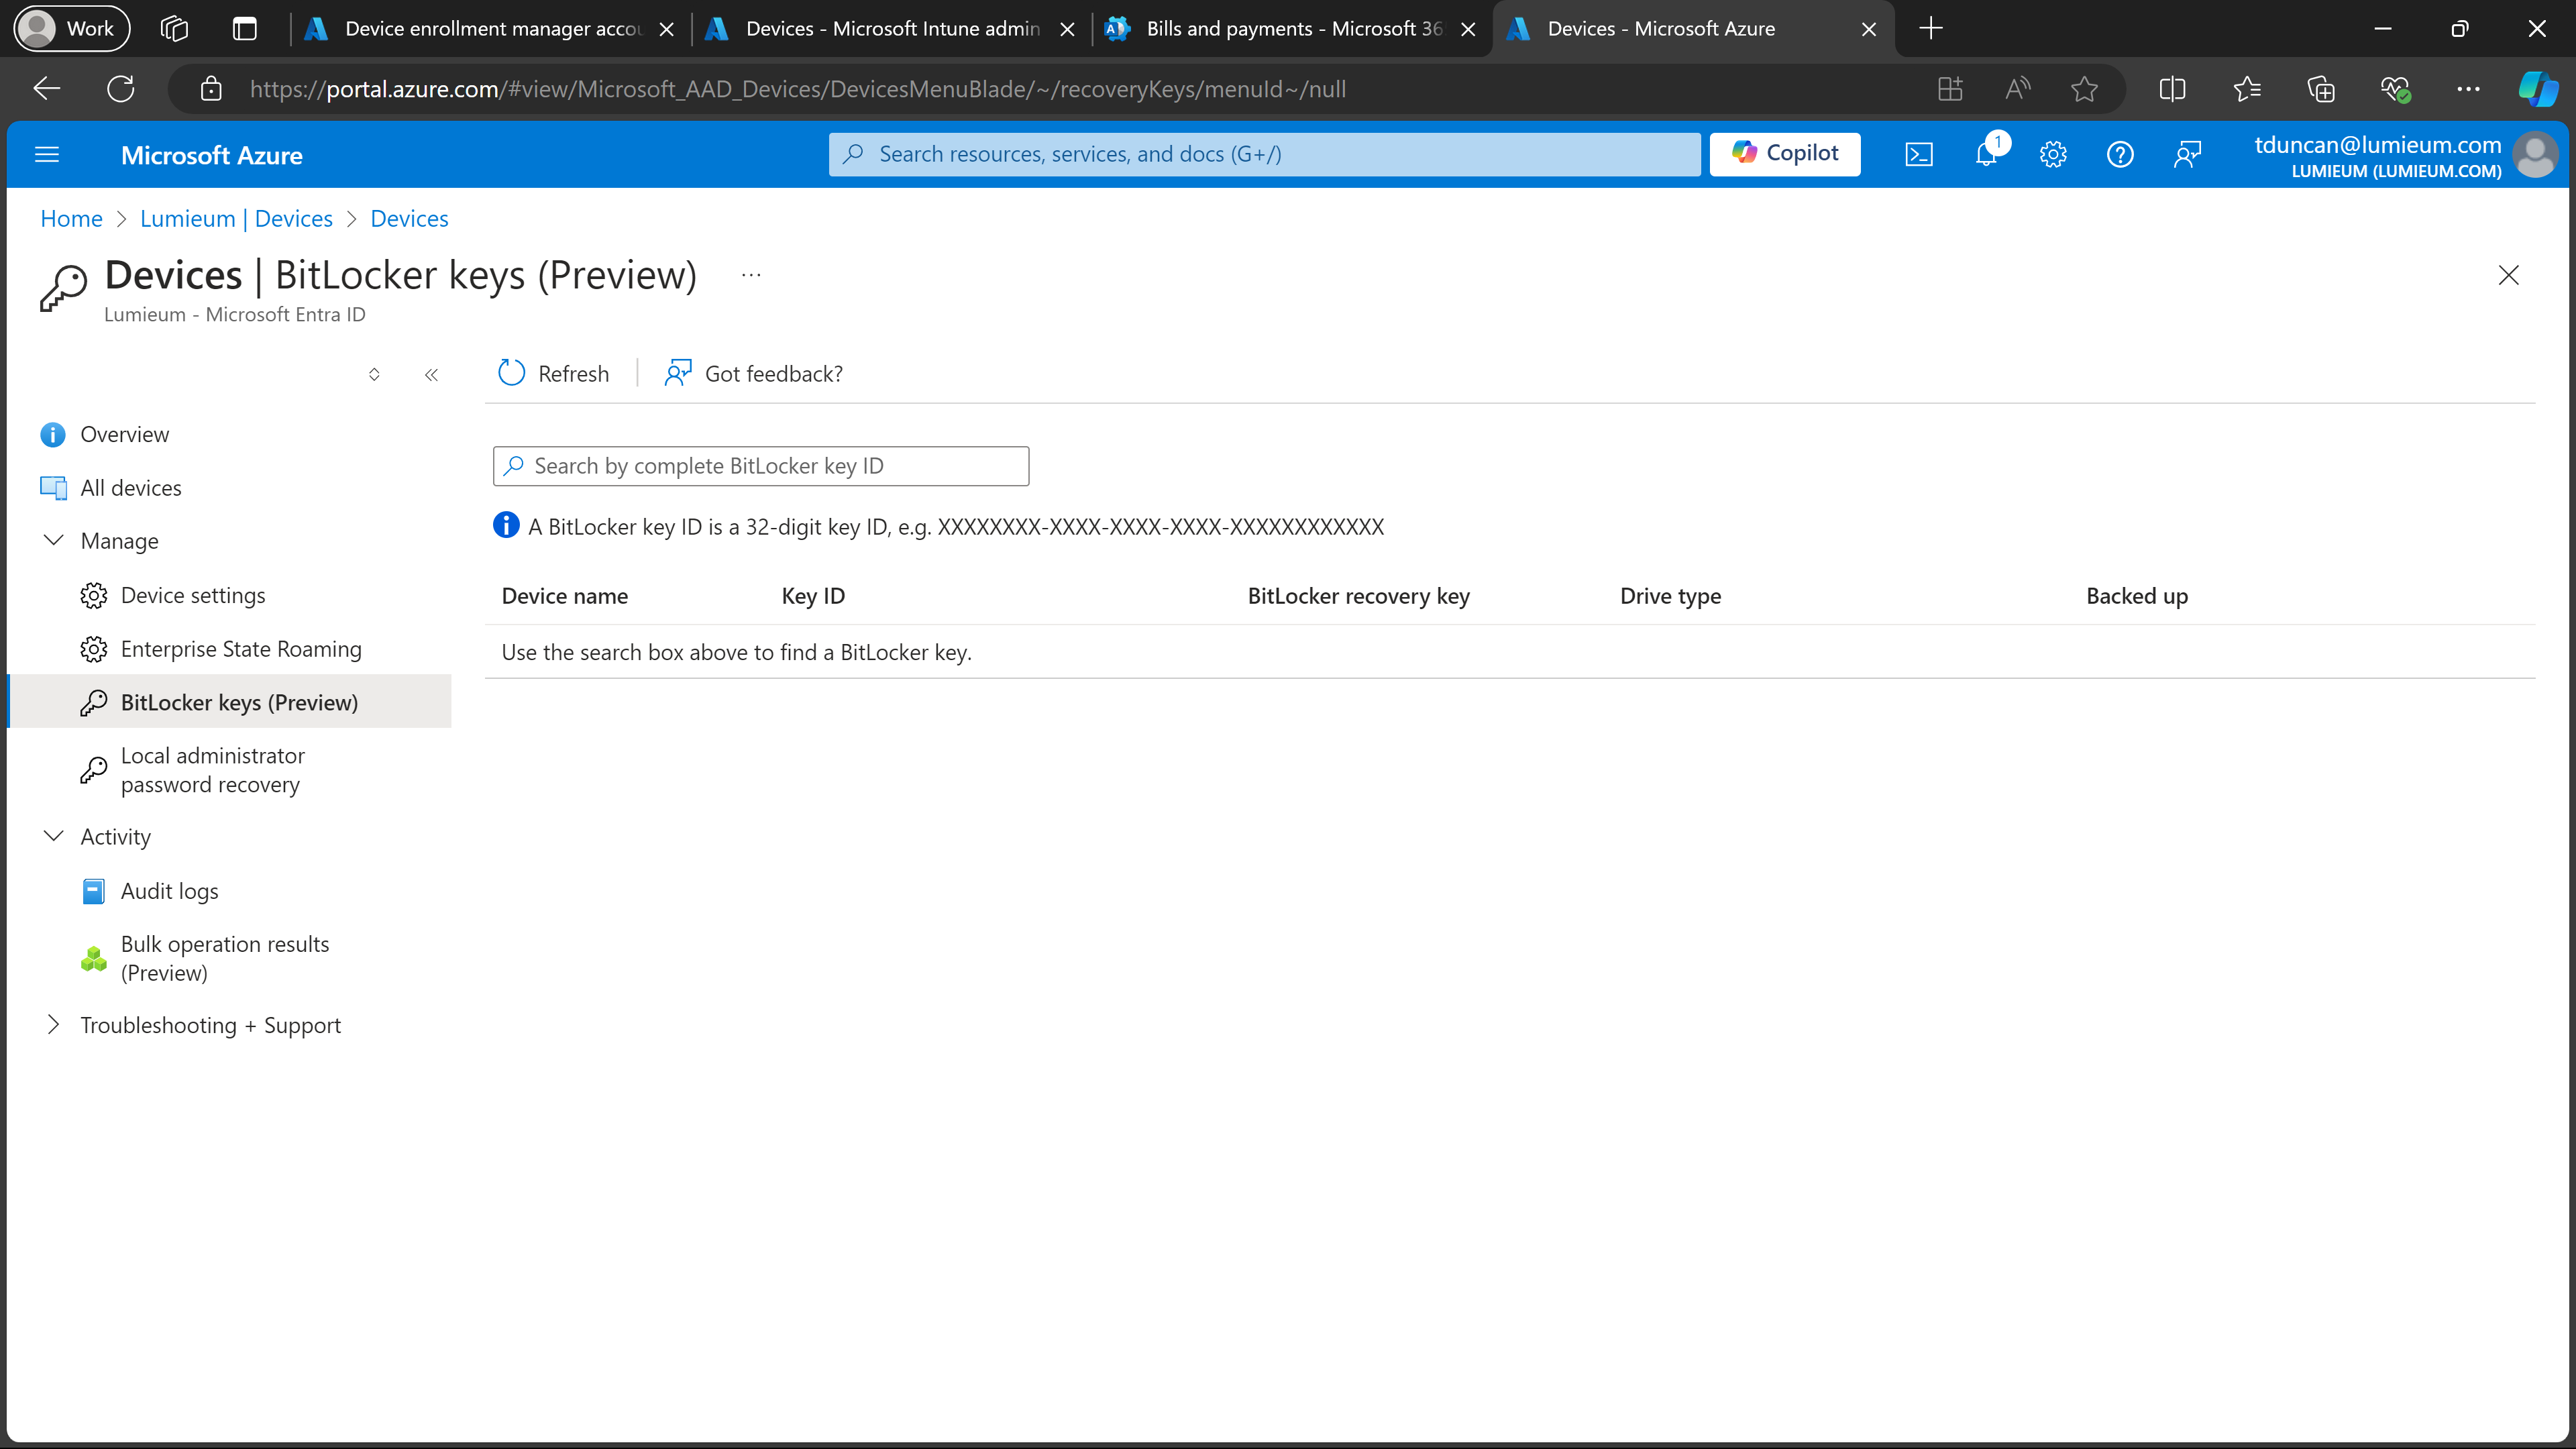The width and height of the screenshot is (2576, 1449).
Task: View site information lock icon
Action: point(211,89)
